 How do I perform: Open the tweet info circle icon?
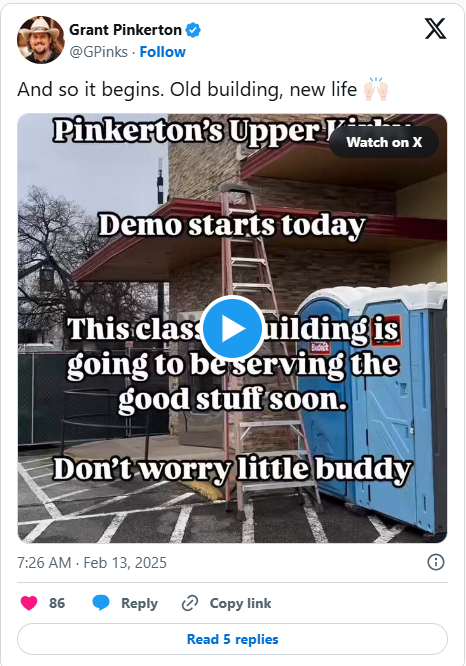click(435, 562)
